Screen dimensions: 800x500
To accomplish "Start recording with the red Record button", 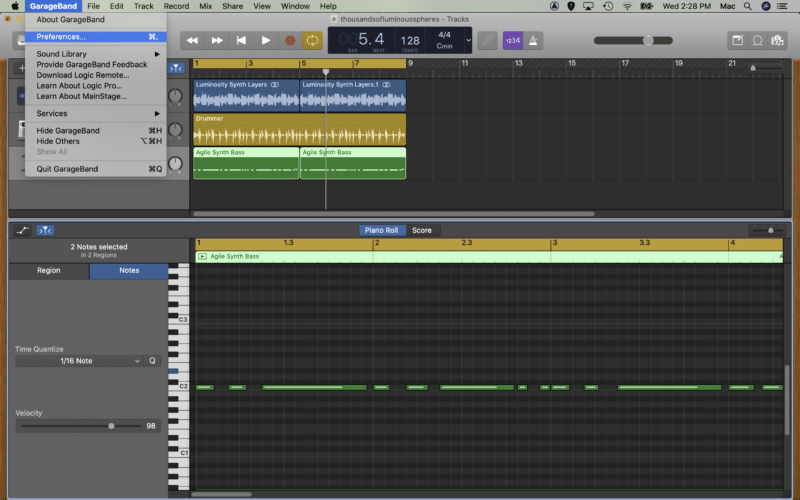I will point(290,40).
